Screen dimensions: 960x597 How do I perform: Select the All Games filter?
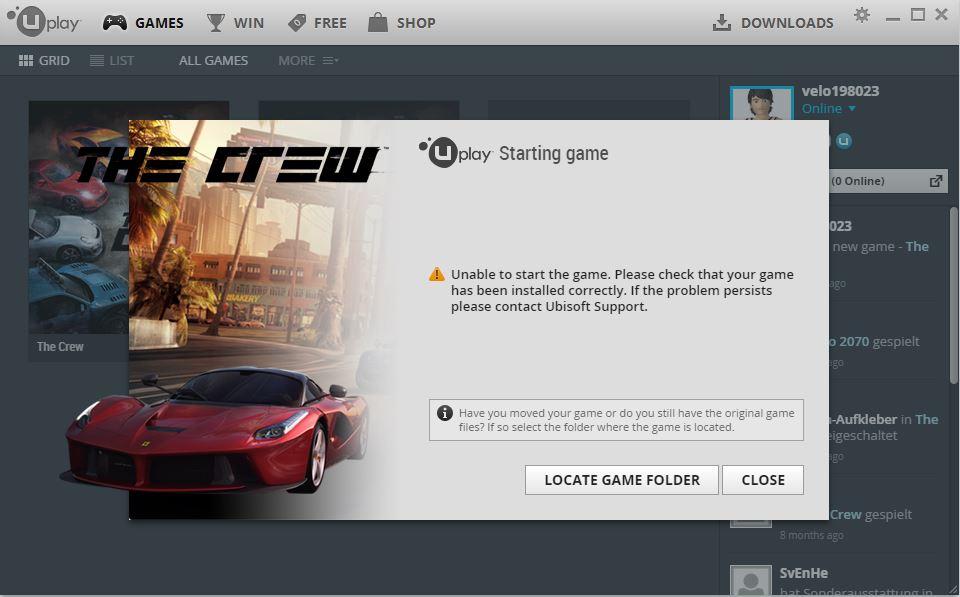(x=213, y=61)
